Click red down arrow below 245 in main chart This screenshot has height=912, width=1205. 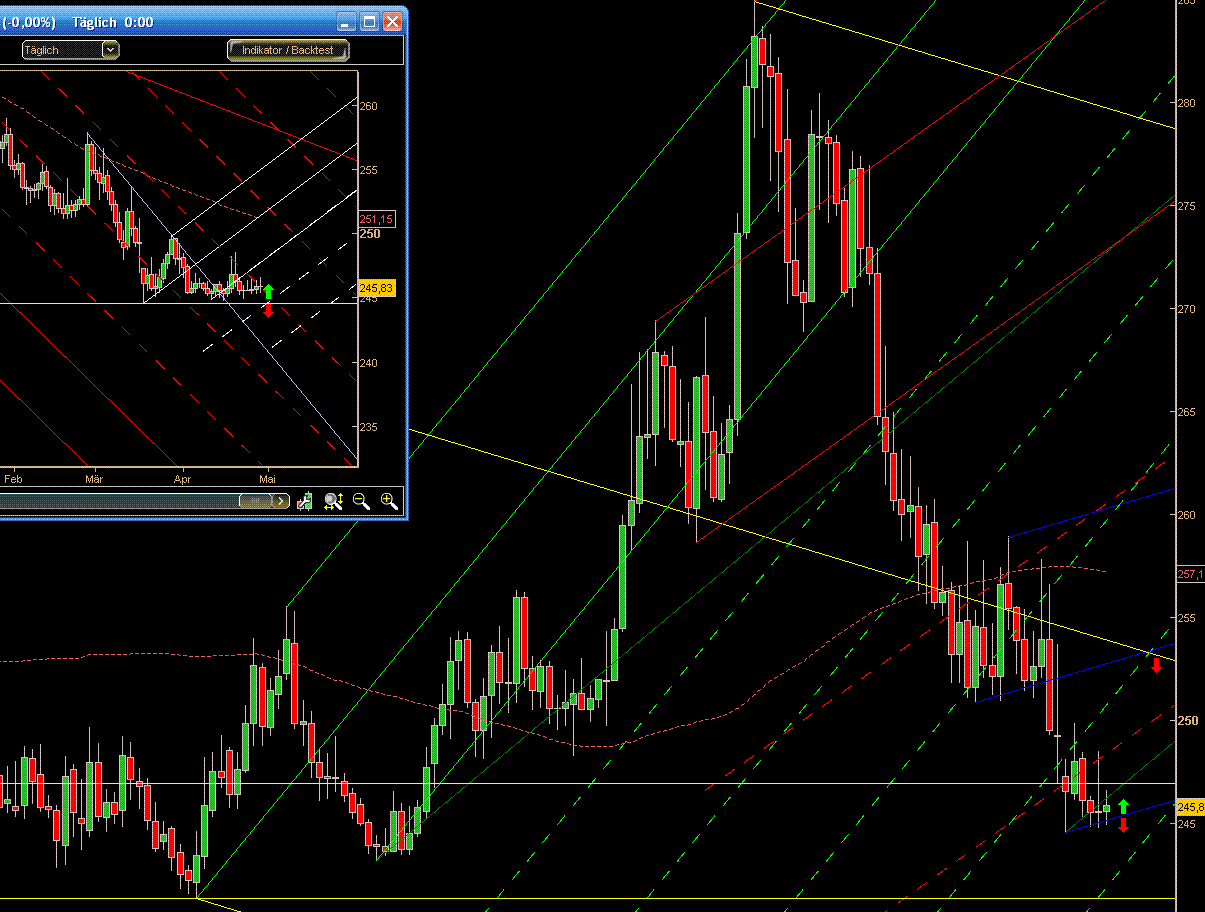click(1123, 825)
